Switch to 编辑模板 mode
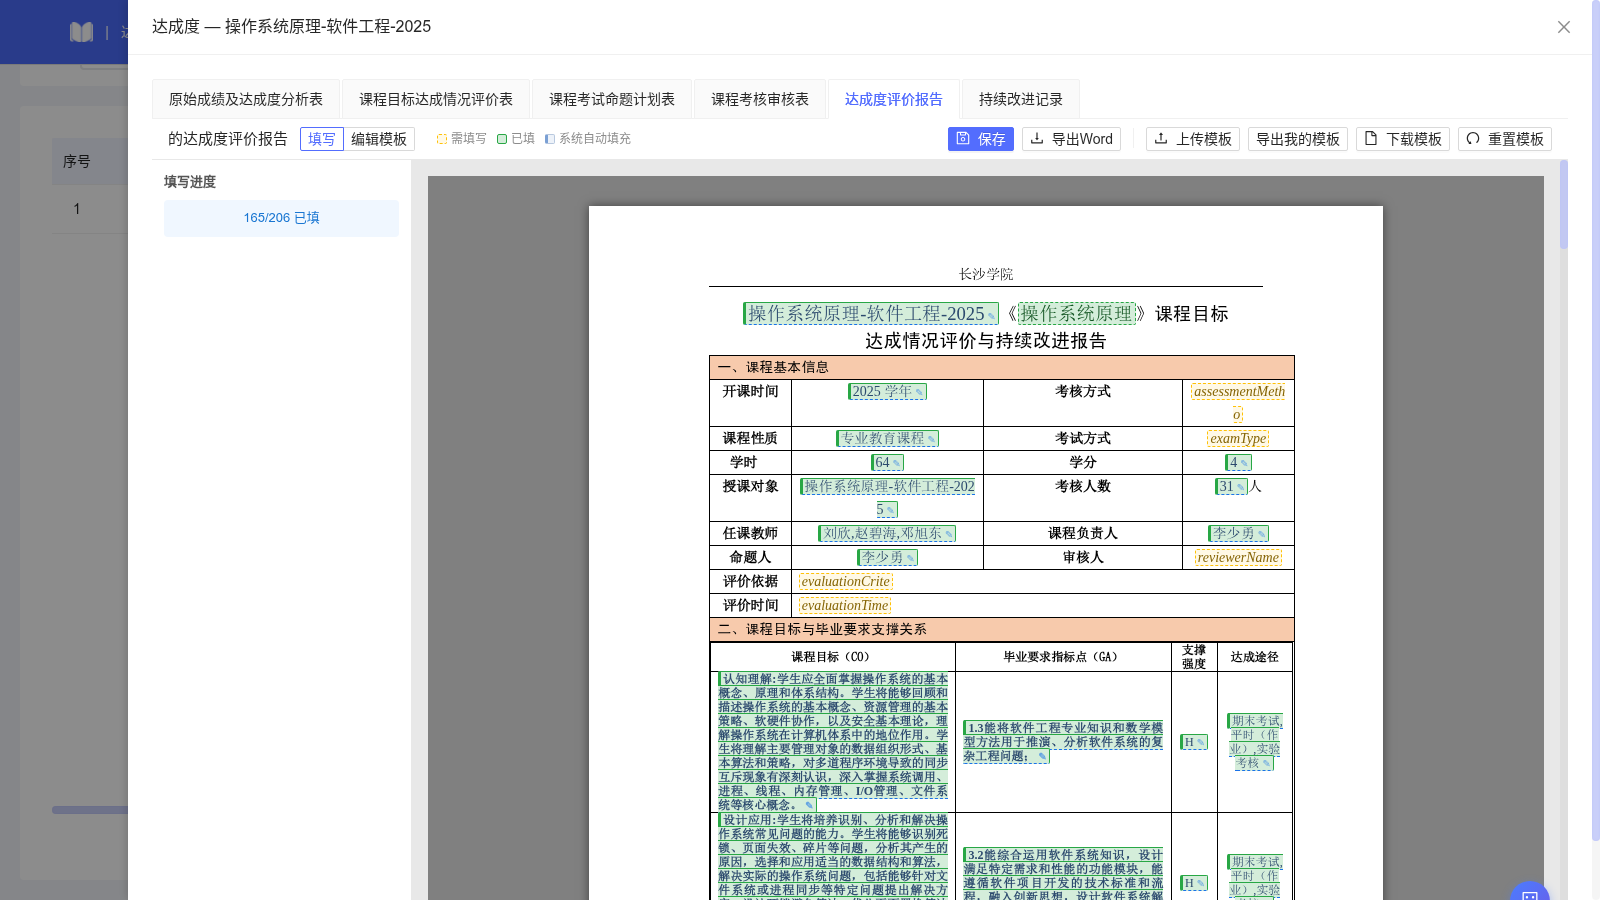Screen dimensions: 1600x900 (x=379, y=139)
